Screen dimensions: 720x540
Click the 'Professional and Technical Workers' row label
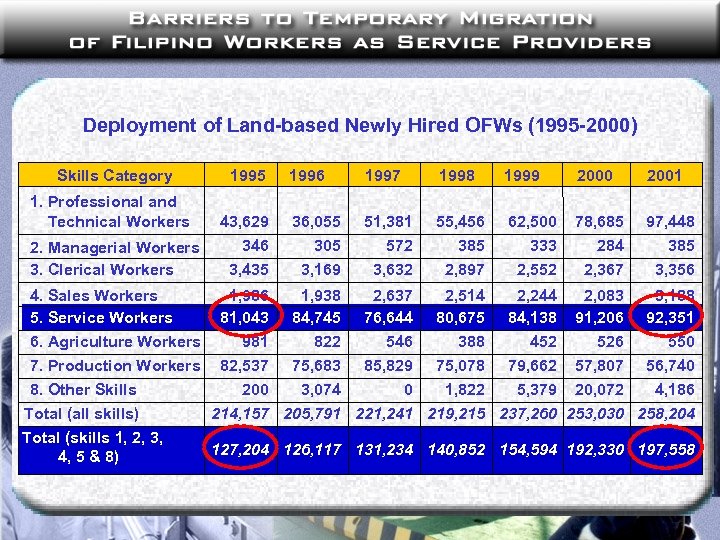coord(110,212)
